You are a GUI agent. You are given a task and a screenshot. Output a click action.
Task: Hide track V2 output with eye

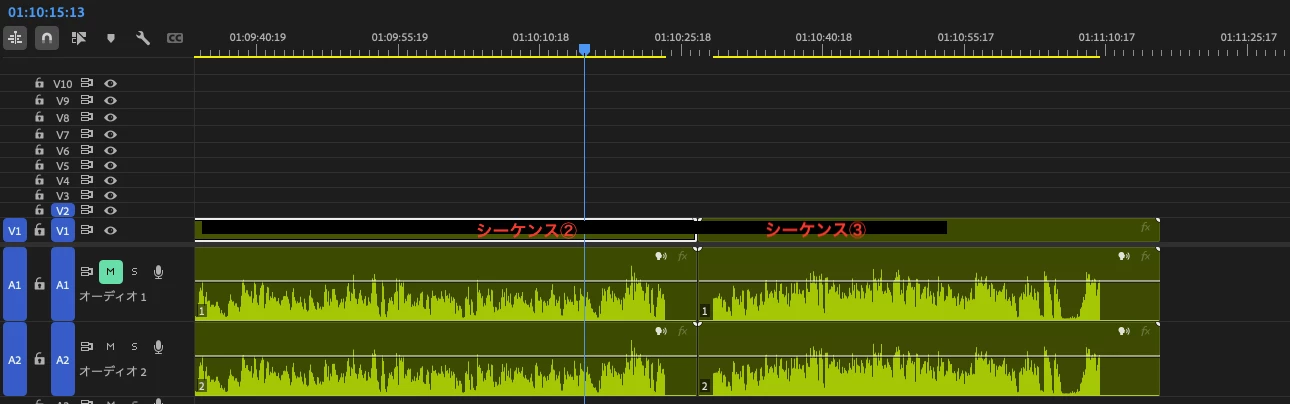tap(111, 210)
